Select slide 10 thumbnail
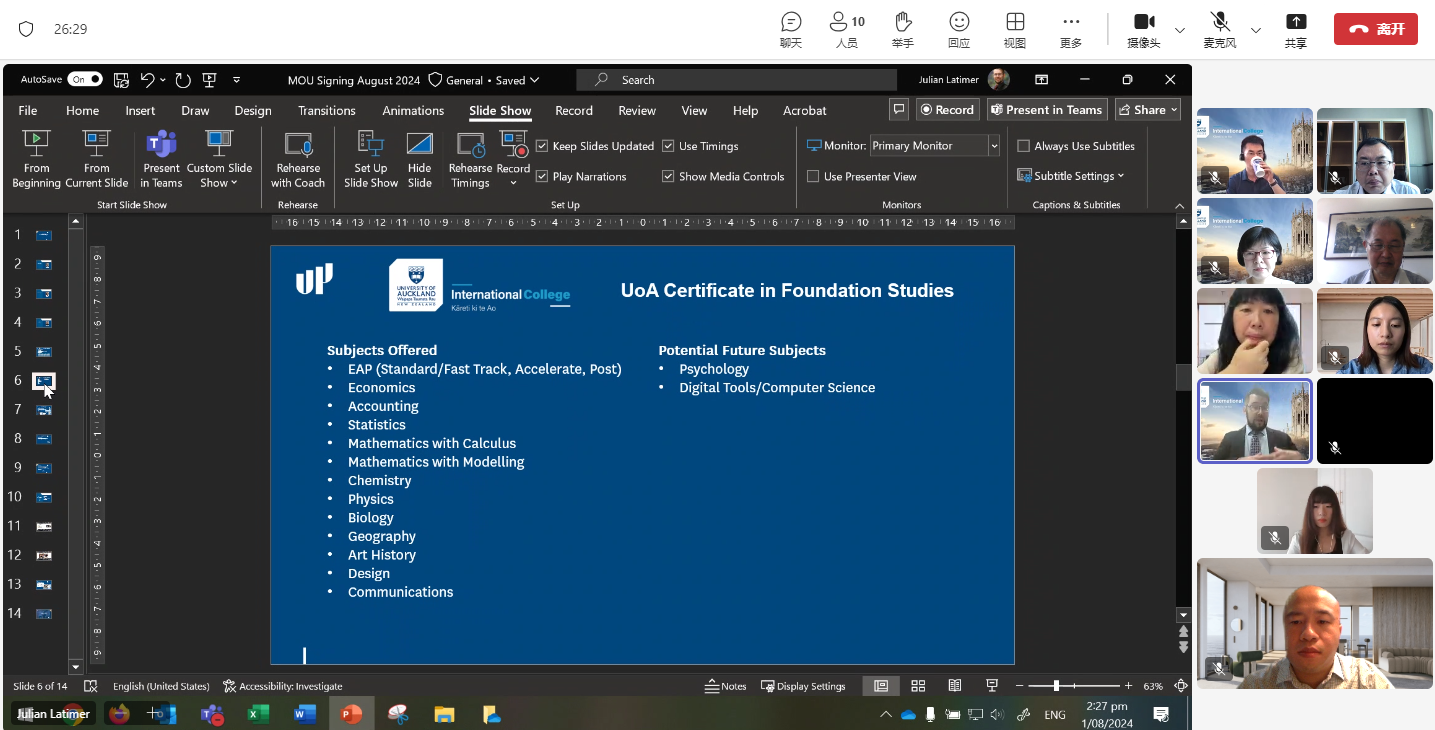 [x=44, y=496]
